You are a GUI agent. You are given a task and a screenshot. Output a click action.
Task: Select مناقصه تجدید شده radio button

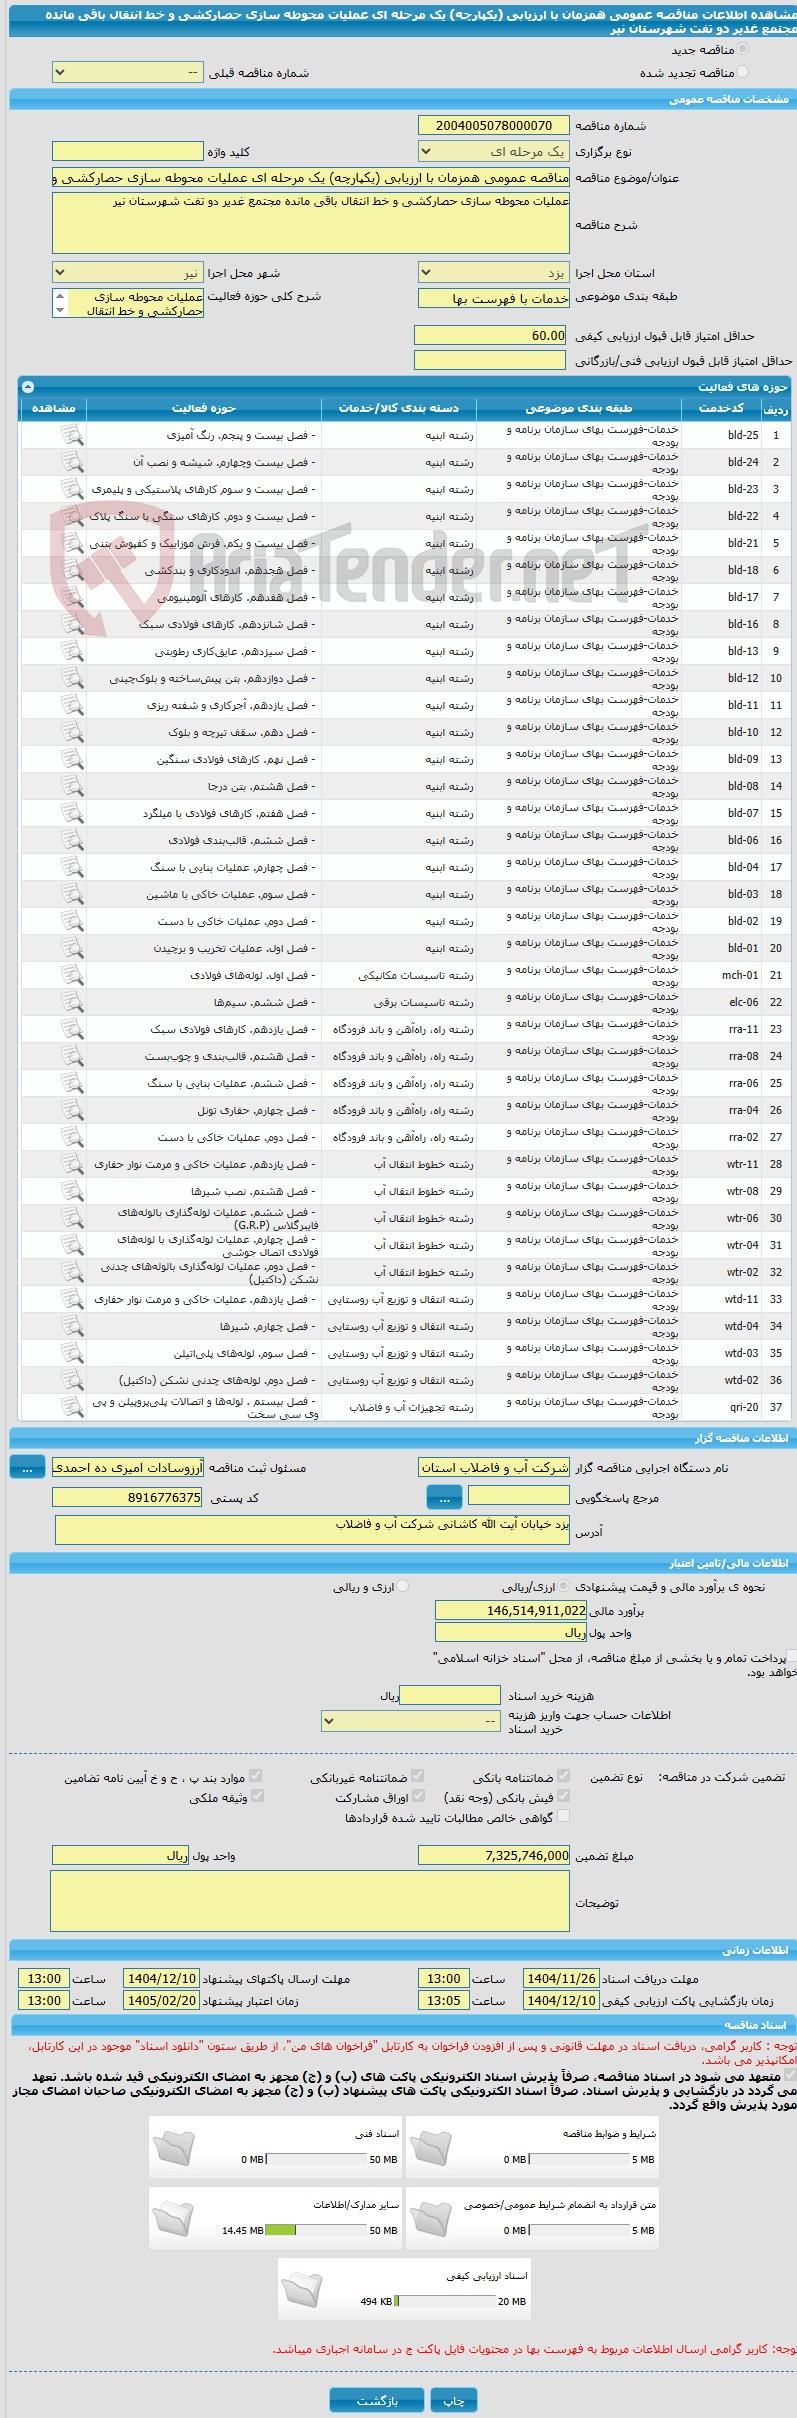(x=742, y=72)
